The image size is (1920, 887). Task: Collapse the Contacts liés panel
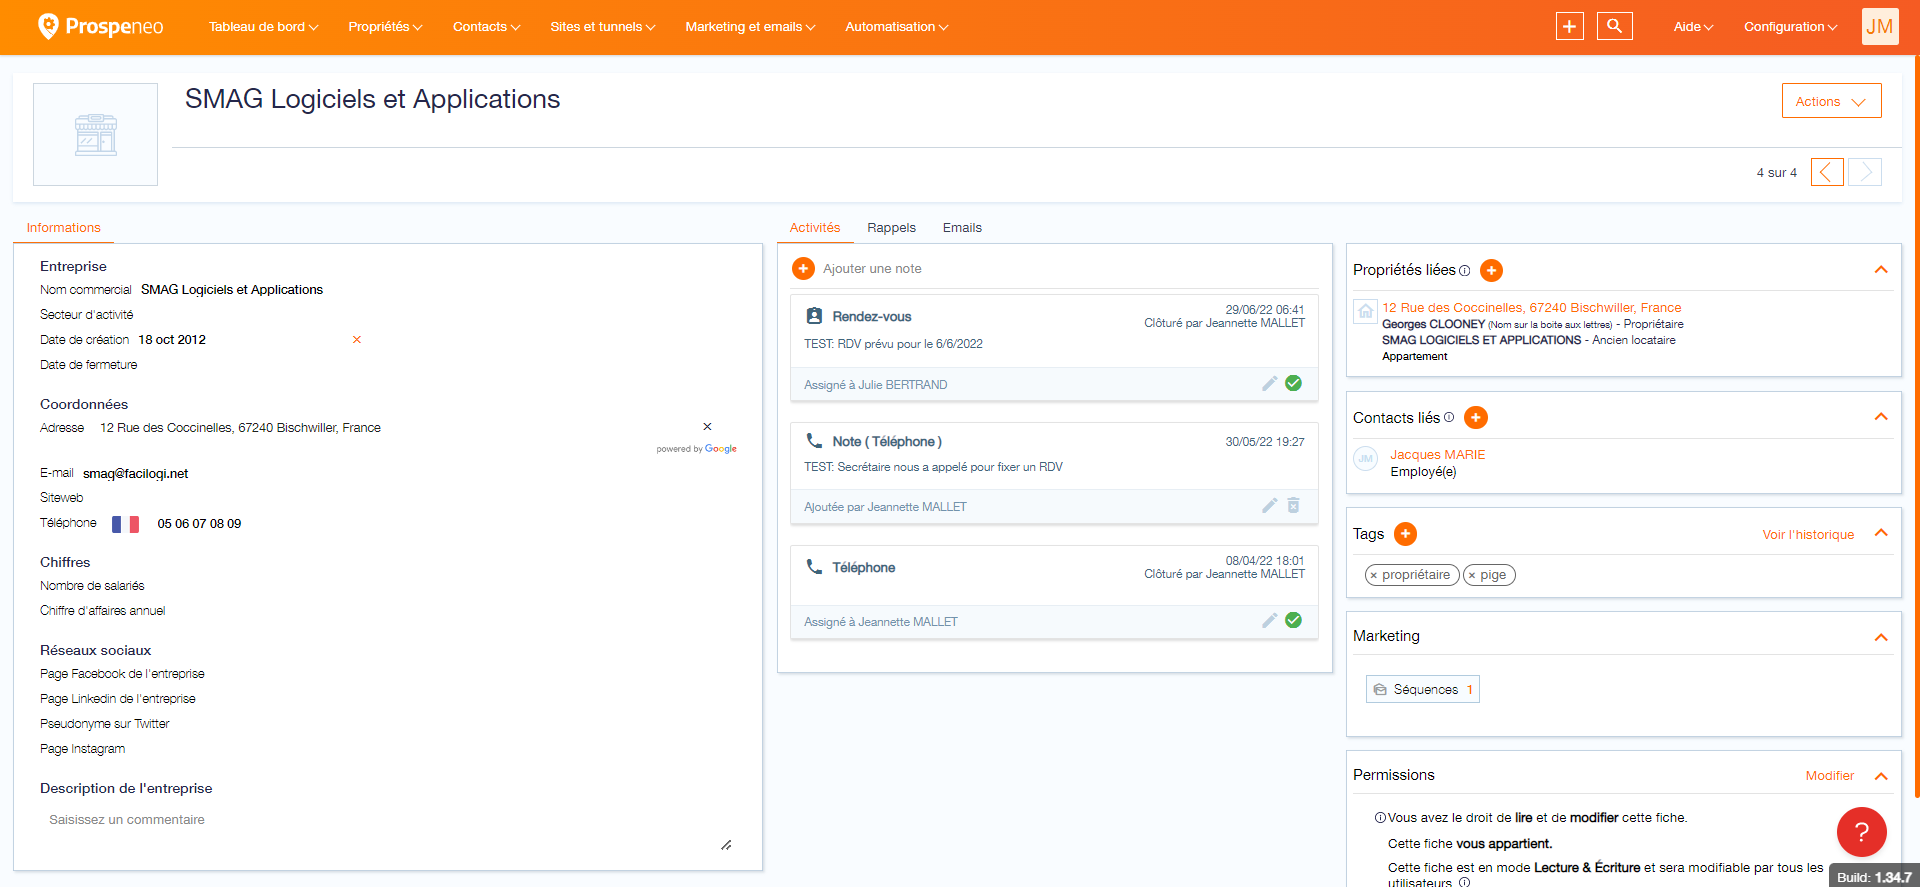[x=1881, y=417]
